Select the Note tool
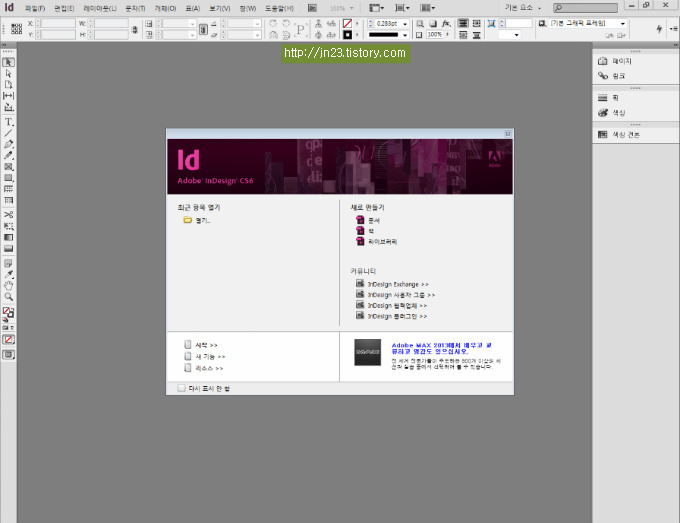Screen dimensions: 680x523 (8, 263)
